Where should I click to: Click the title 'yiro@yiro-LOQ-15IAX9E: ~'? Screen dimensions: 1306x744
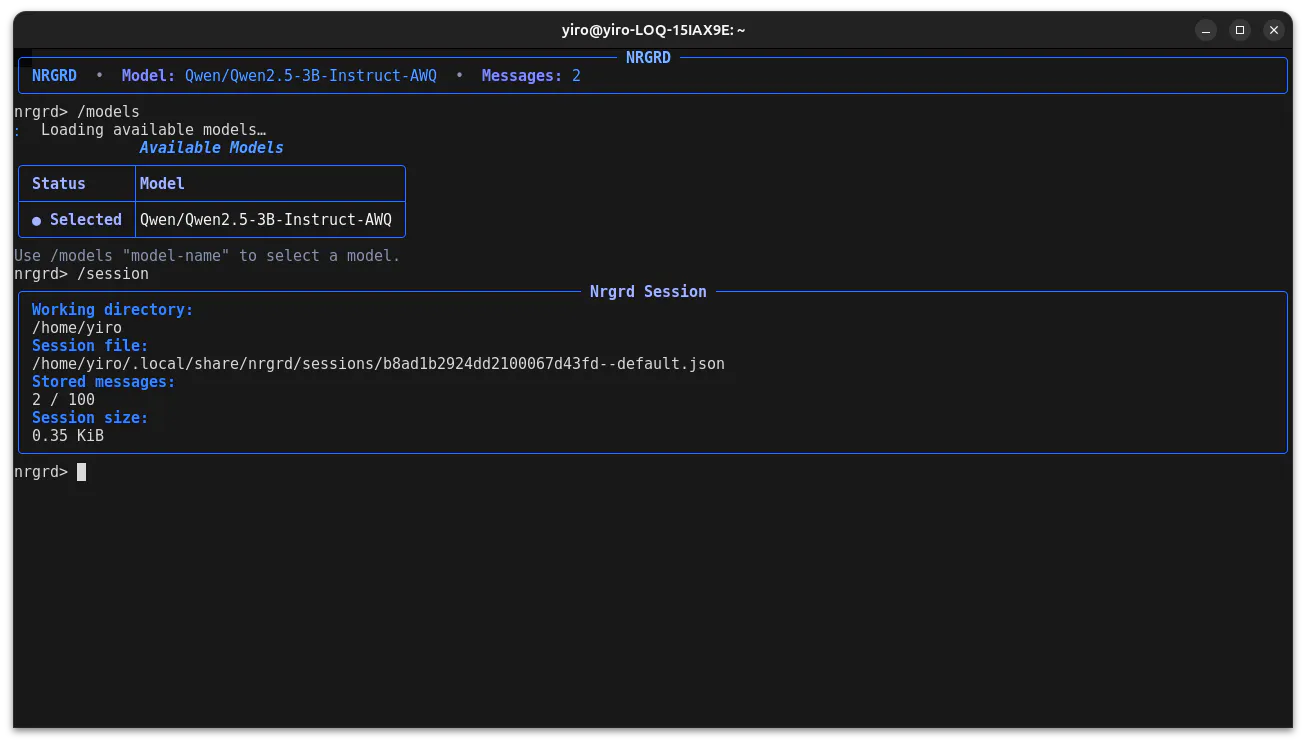[653, 30]
